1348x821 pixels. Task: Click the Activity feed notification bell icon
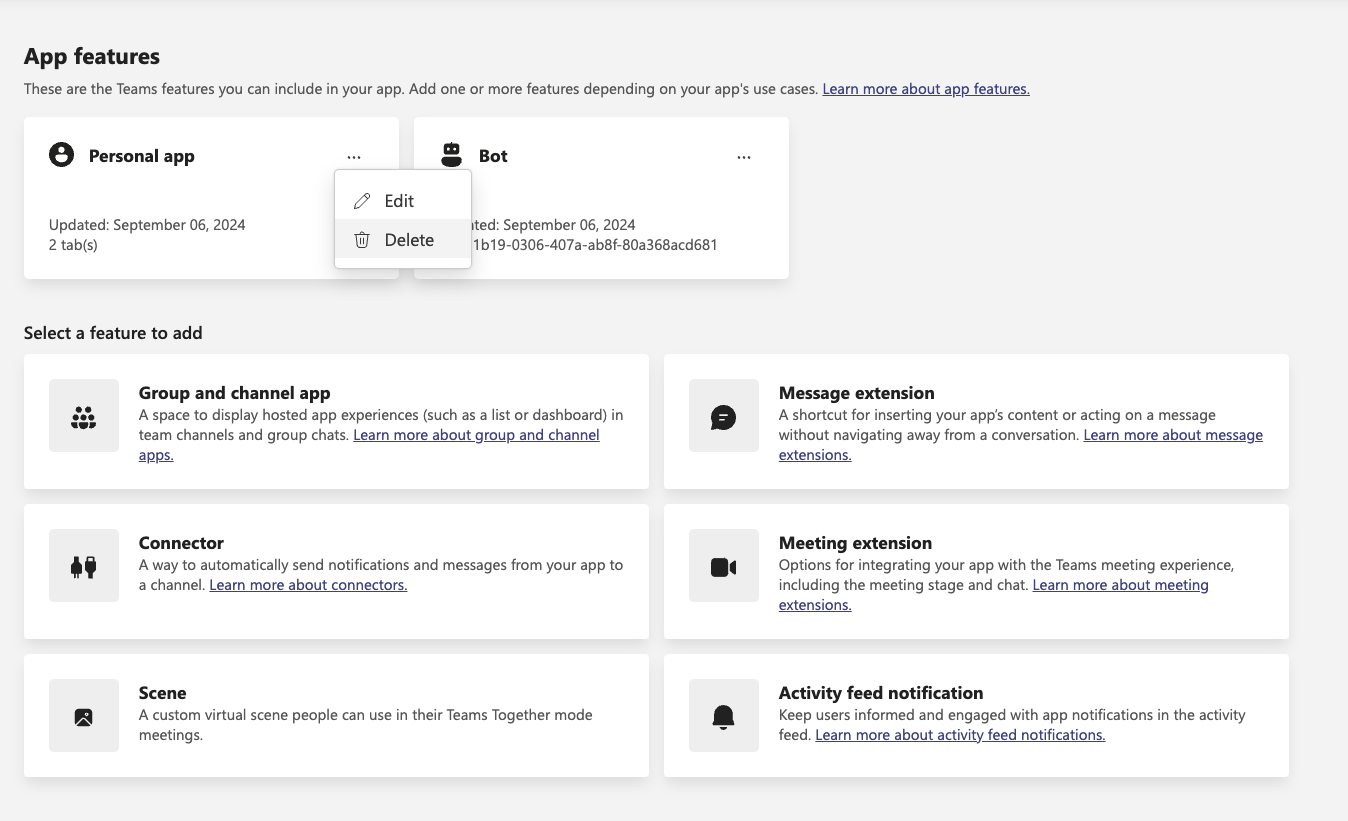tap(724, 716)
